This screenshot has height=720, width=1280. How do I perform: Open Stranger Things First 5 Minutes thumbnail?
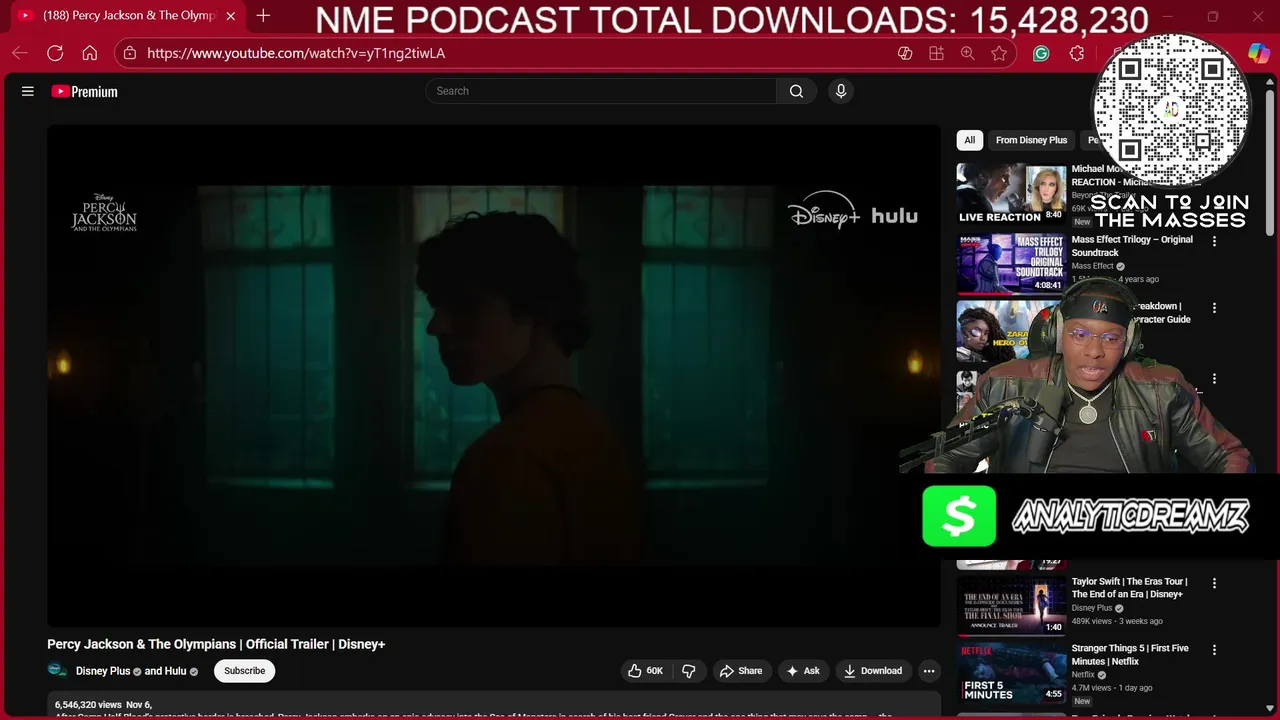[1011, 672]
